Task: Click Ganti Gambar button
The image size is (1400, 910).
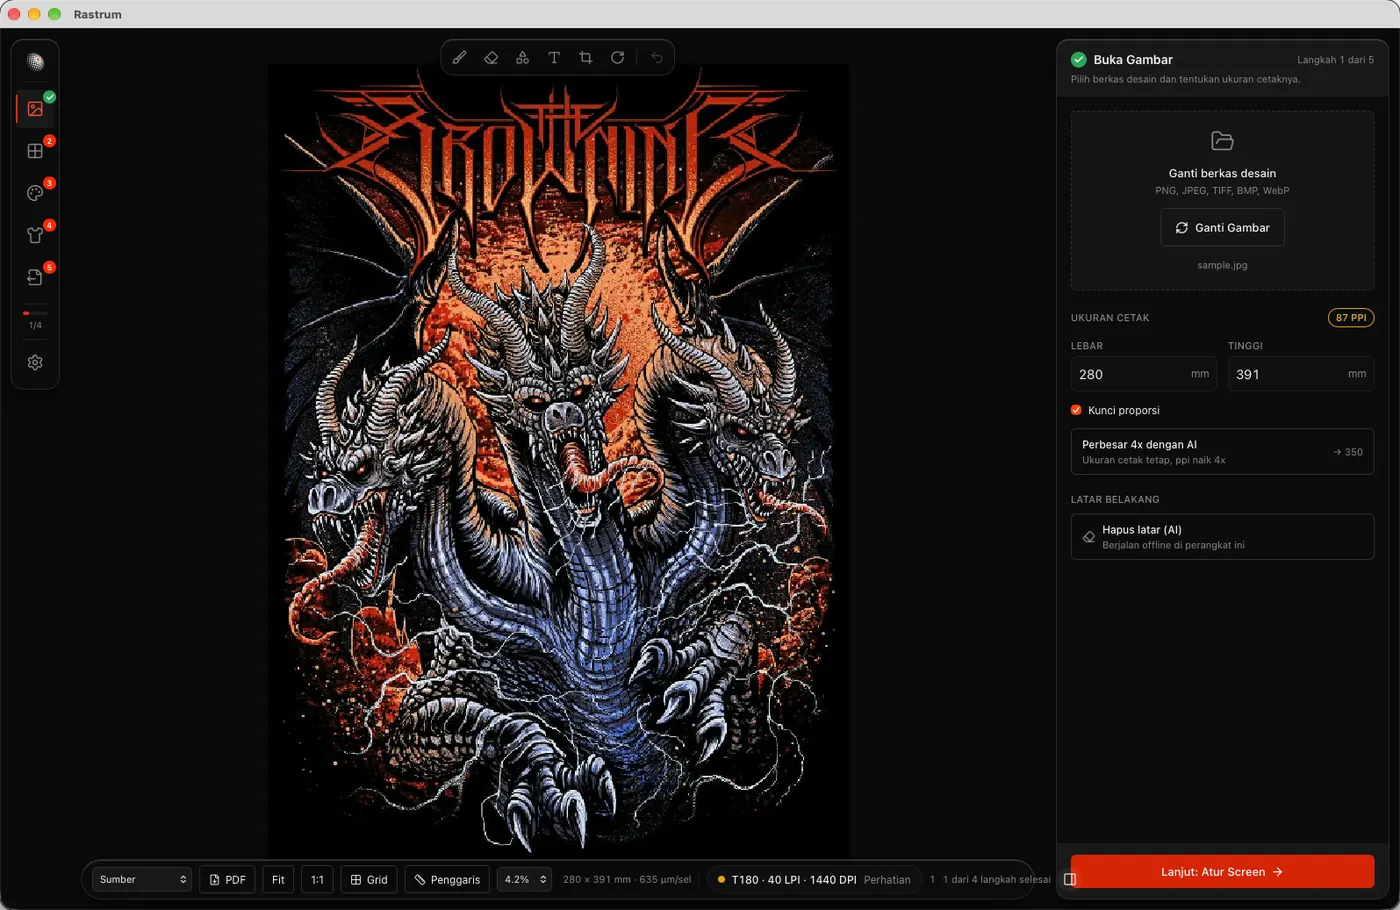Action: [1222, 228]
